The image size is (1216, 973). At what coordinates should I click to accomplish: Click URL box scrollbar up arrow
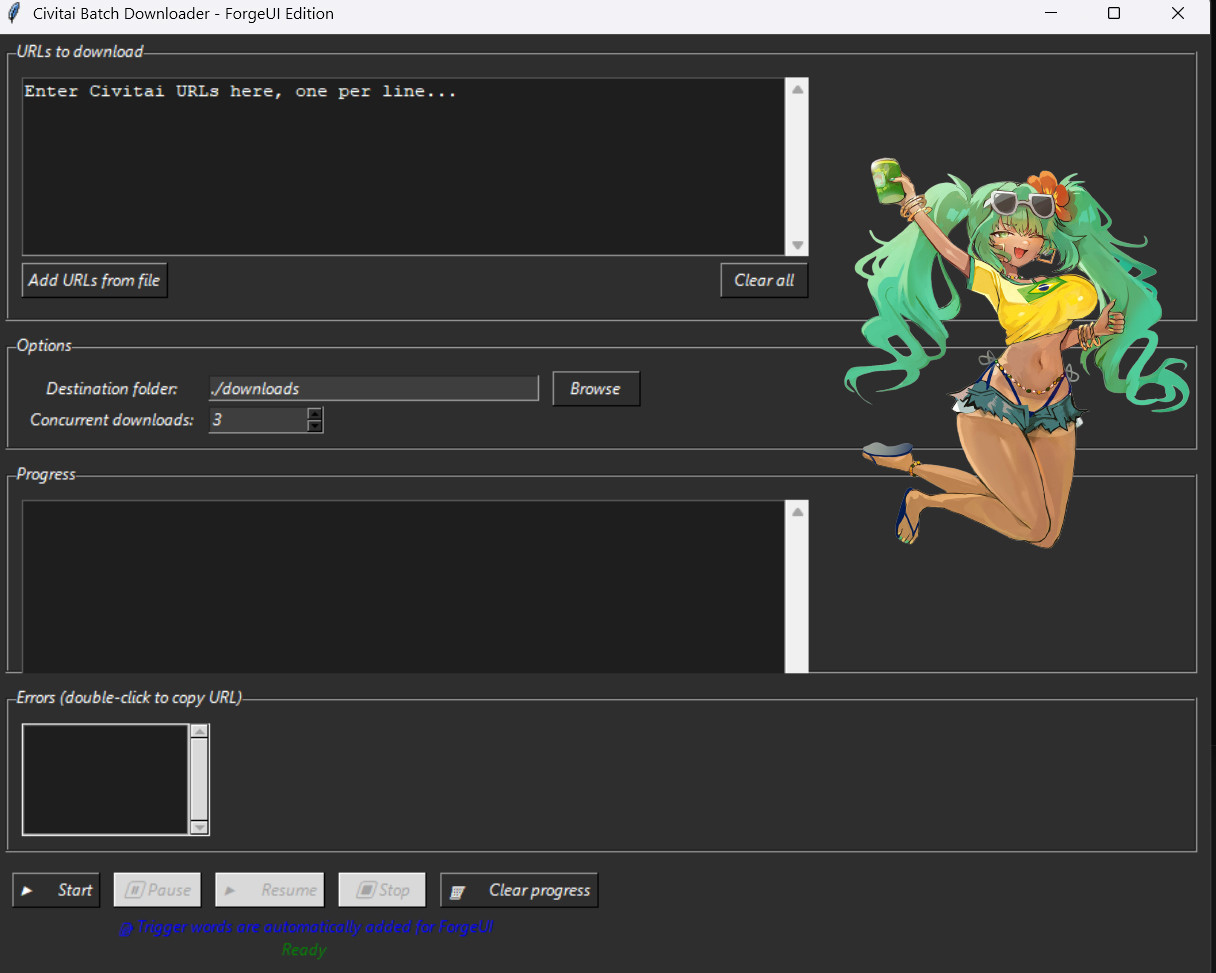[x=797, y=89]
